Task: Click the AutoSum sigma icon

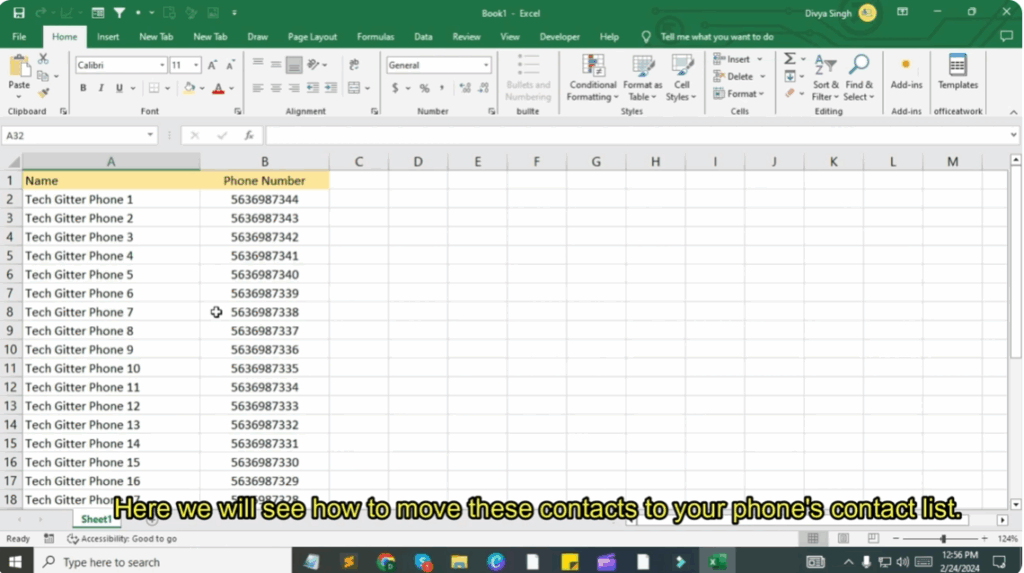Action: (790, 59)
